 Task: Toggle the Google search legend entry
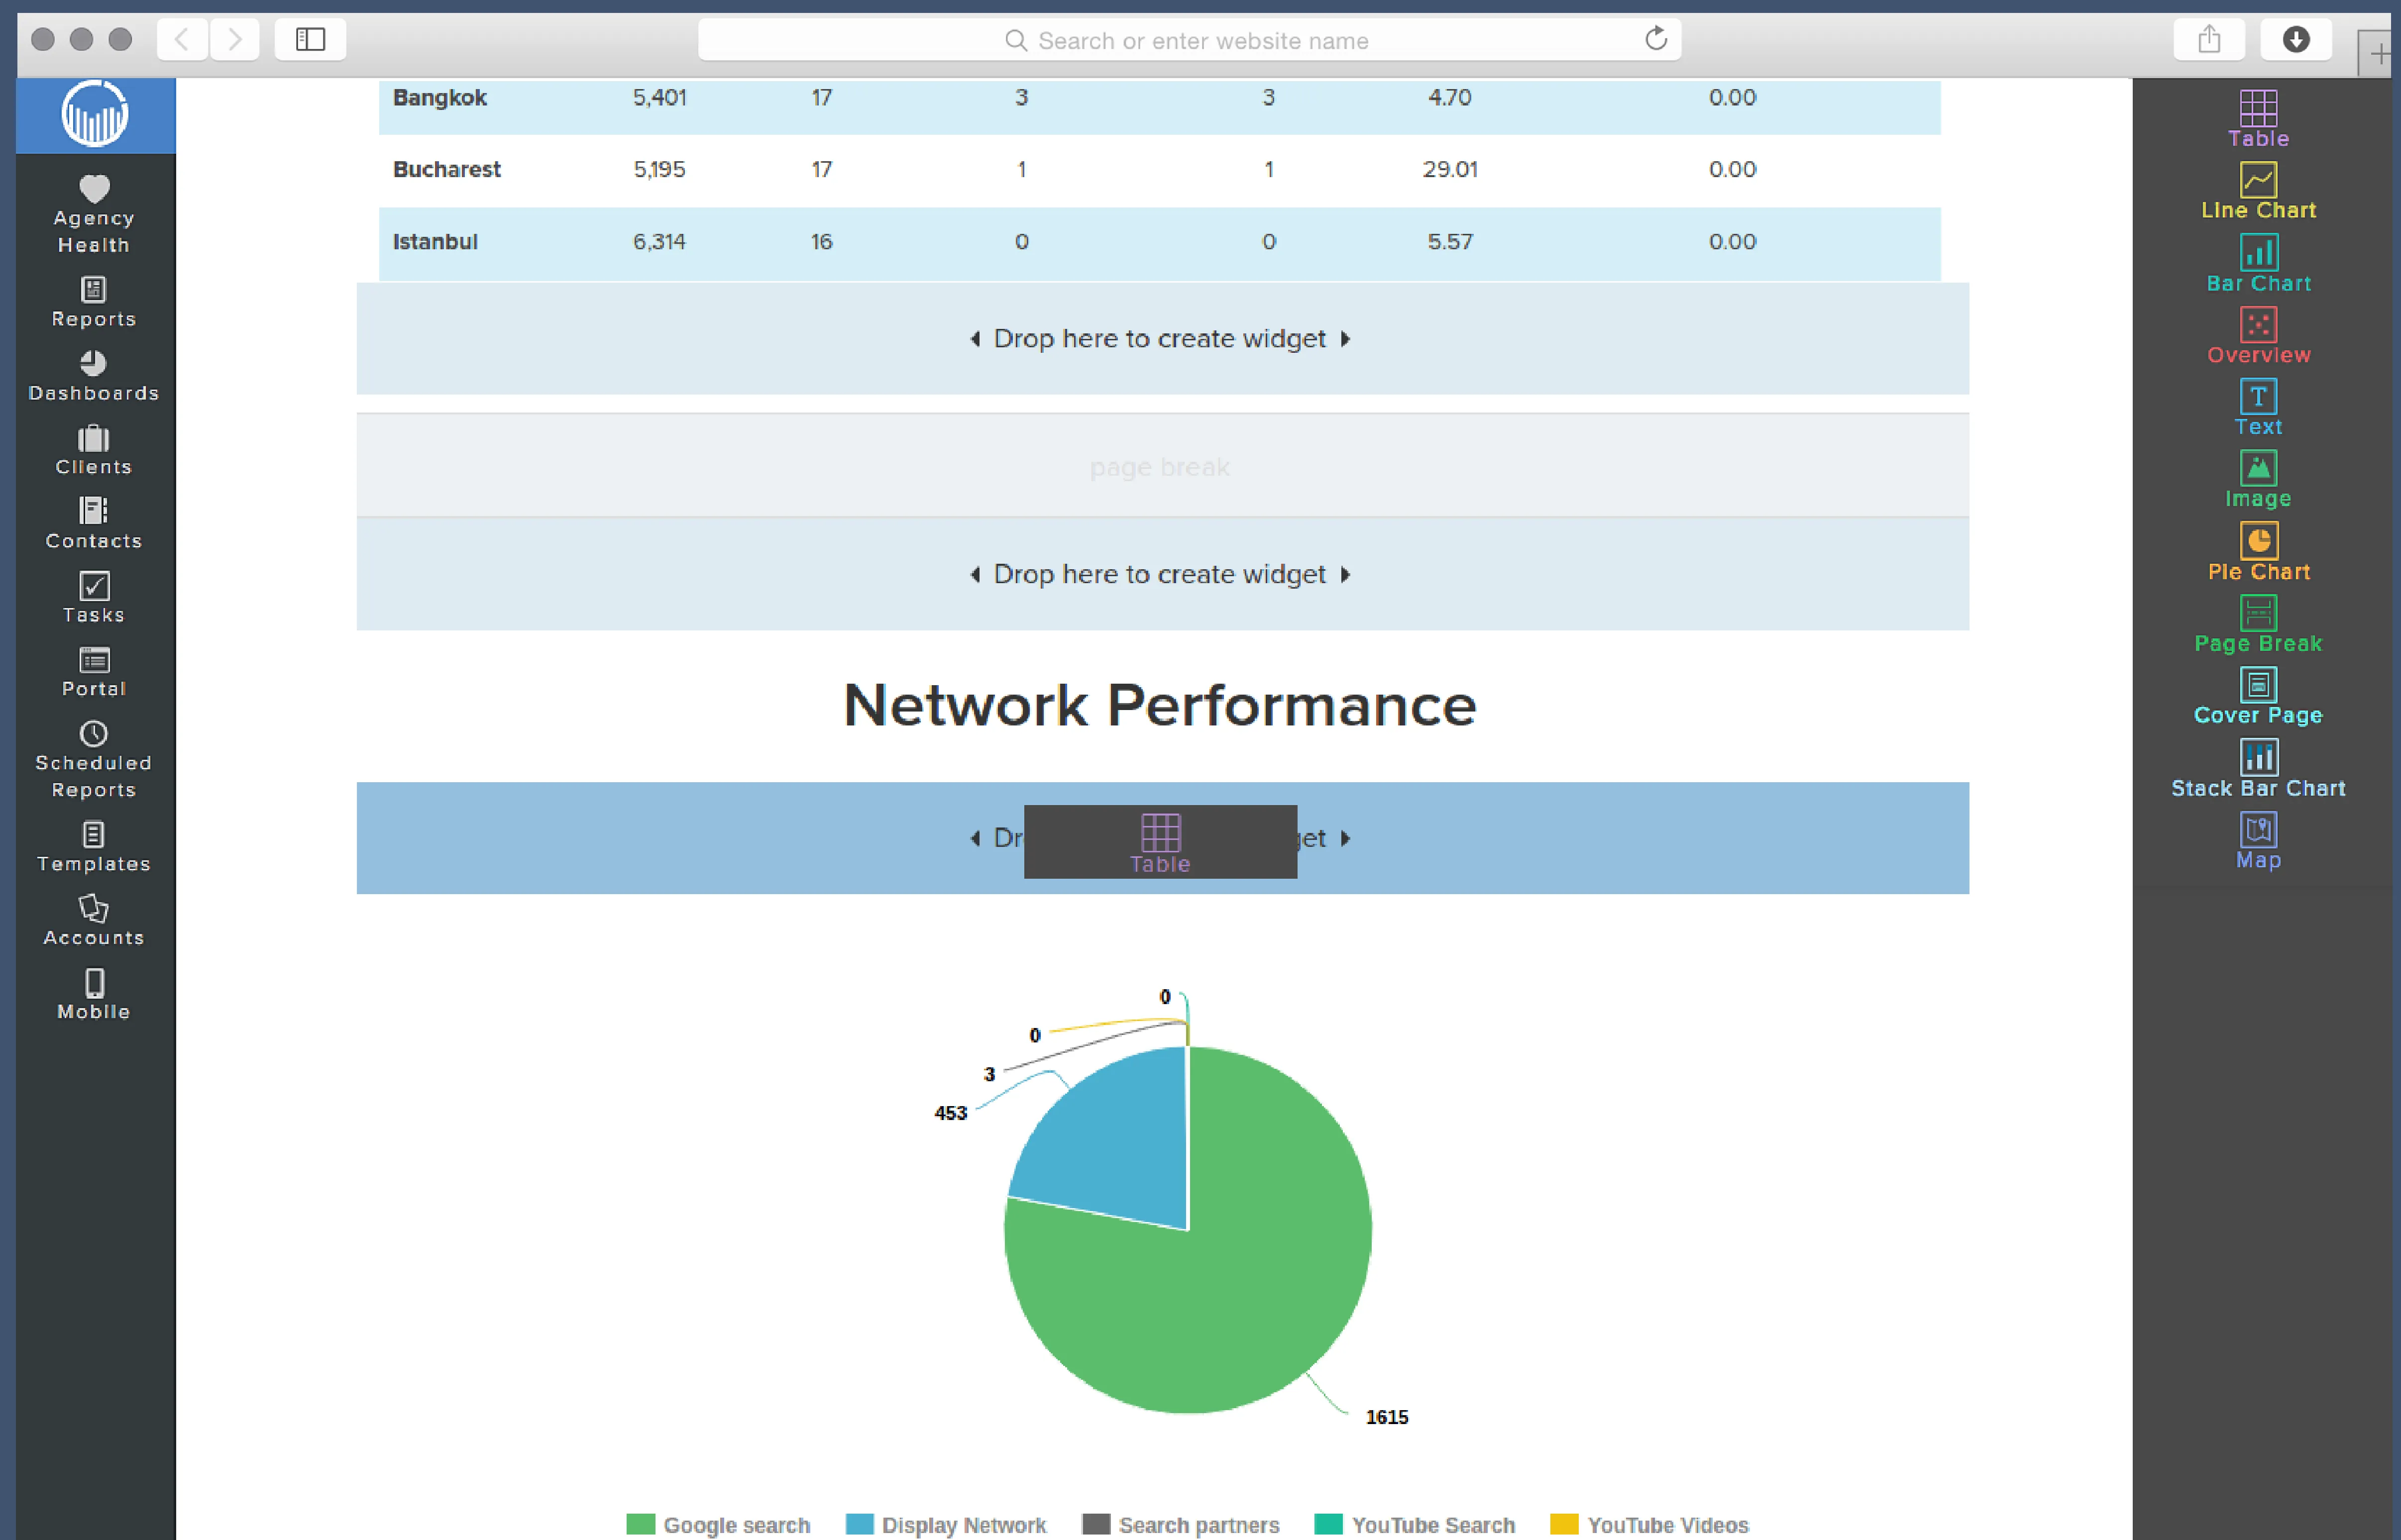coord(719,1524)
